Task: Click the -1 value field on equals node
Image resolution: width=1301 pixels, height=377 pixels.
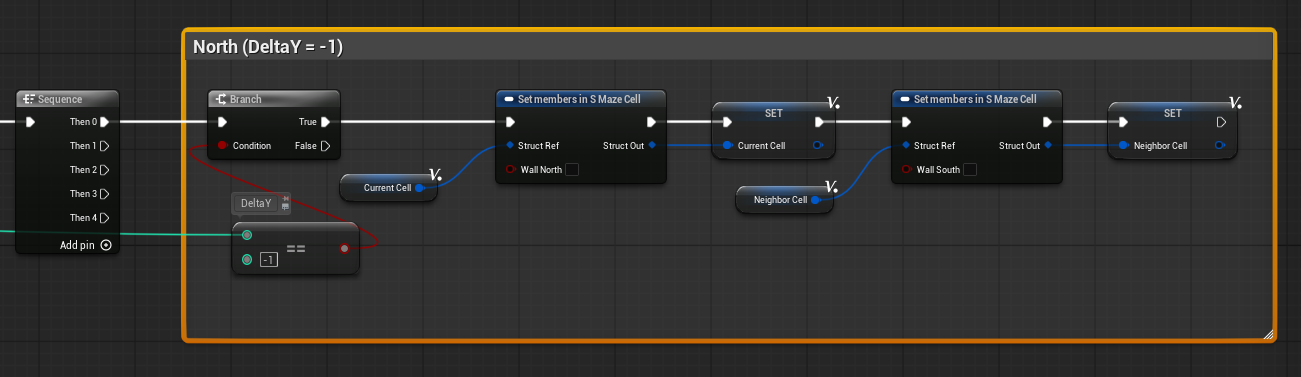Action: pos(268,260)
